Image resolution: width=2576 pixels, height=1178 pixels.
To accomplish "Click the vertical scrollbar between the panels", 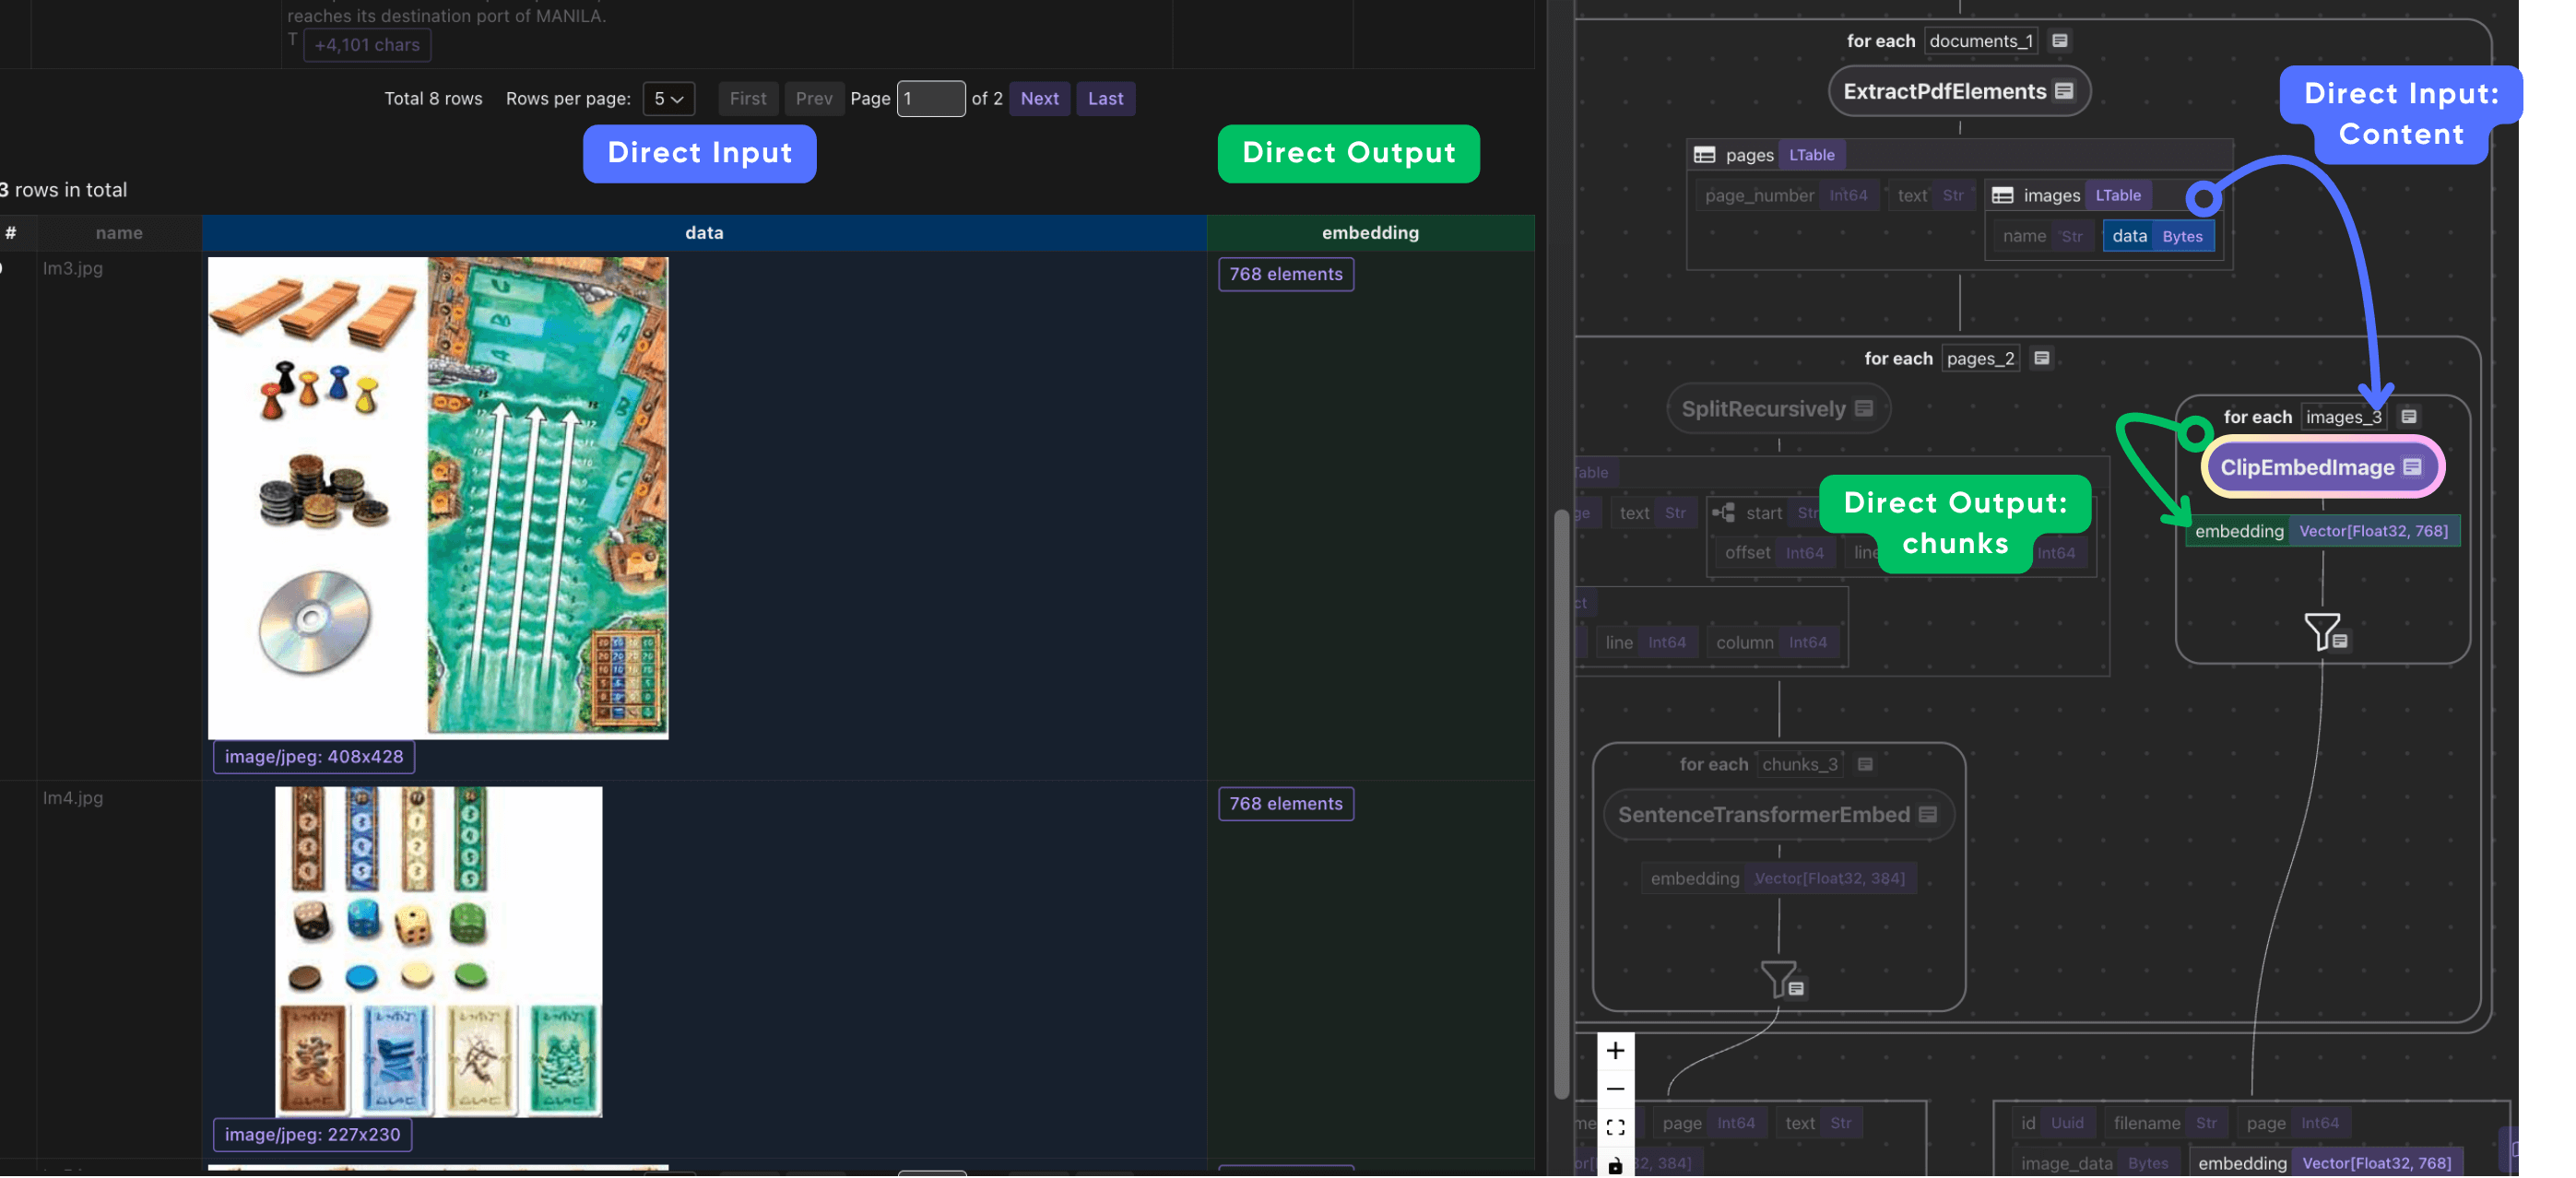I will click(x=1561, y=800).
